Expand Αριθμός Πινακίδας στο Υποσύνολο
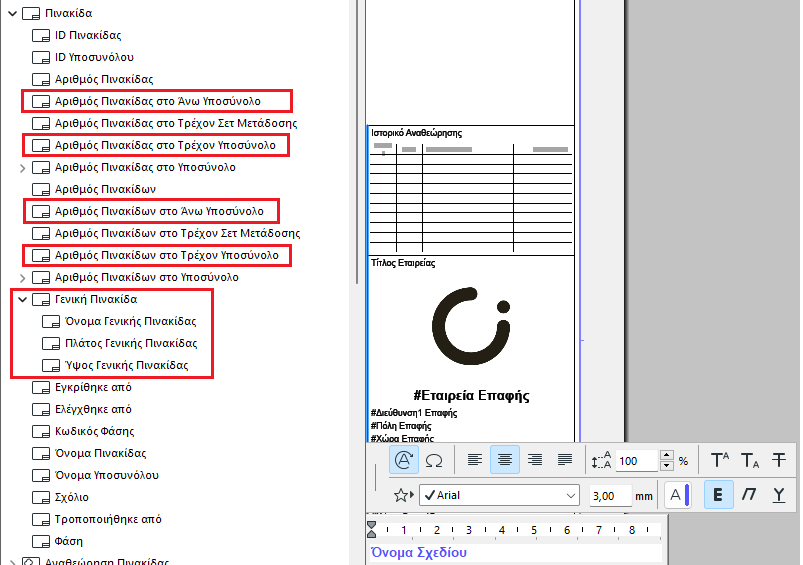 [x=23, y=168]
